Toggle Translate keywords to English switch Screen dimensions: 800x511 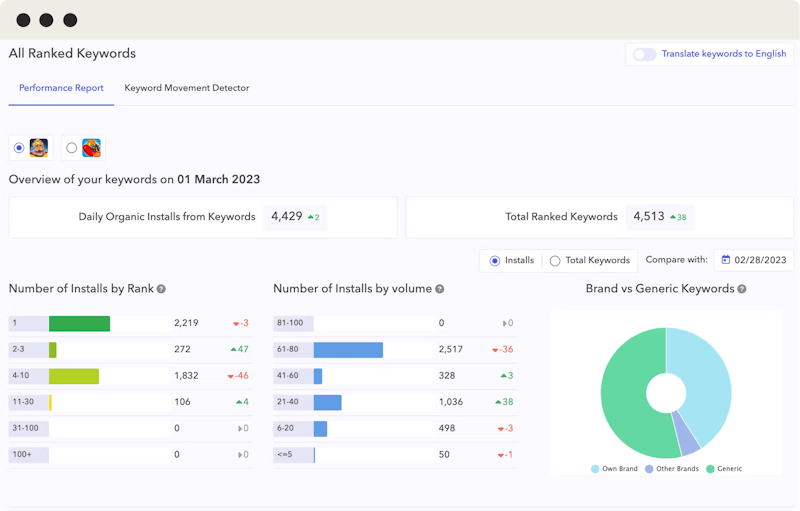tap(644, 54)
